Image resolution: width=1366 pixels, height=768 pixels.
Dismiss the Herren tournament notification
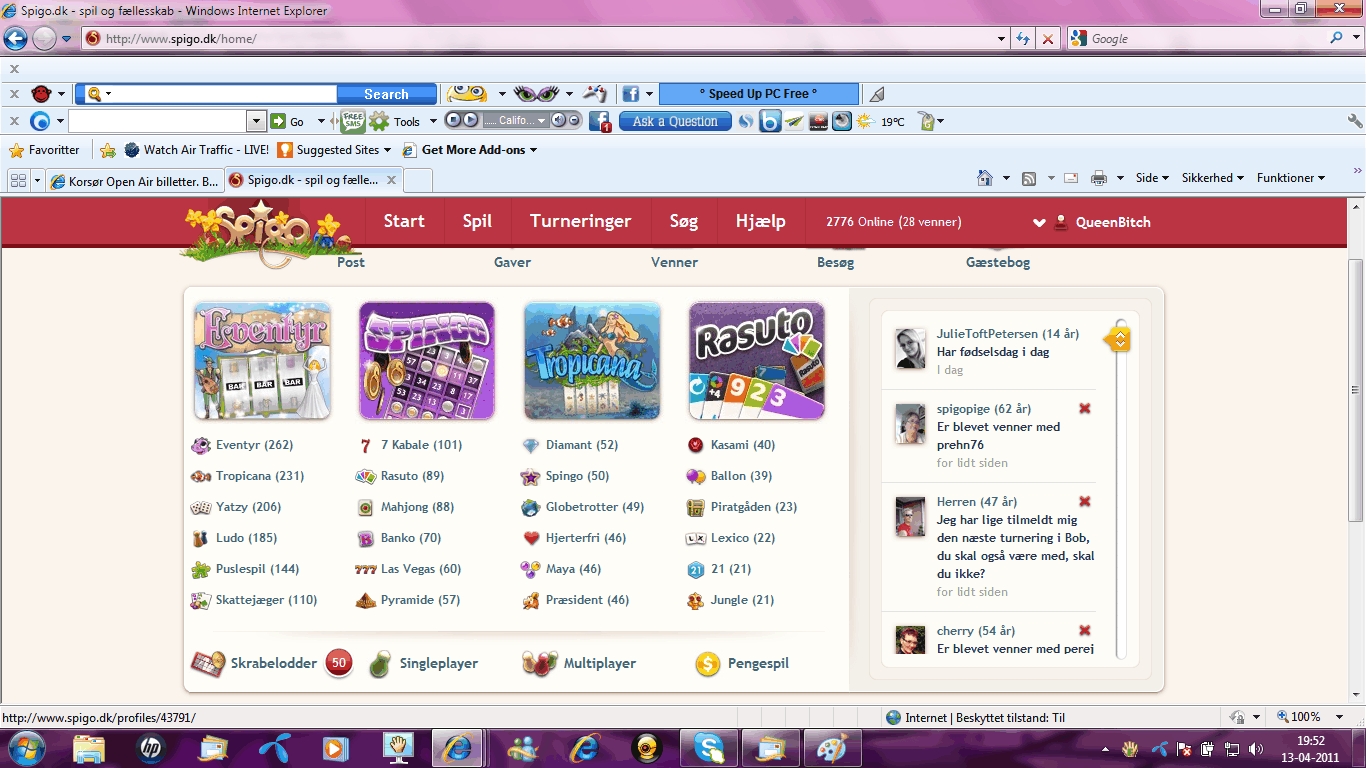tap(1085, 502)
